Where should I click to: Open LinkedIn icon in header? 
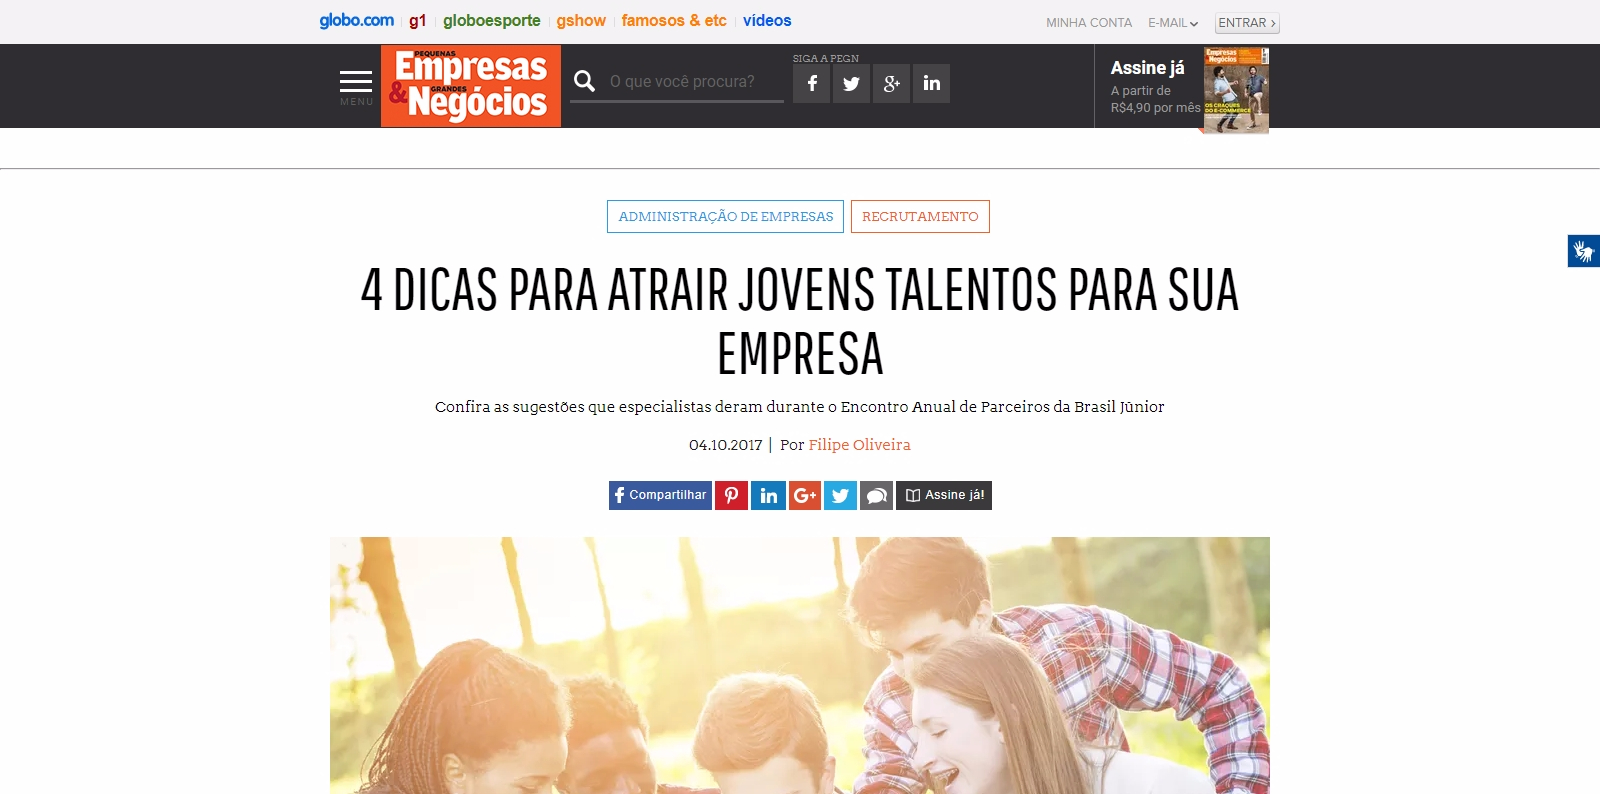pyautogui.click(x=931, y=83)
